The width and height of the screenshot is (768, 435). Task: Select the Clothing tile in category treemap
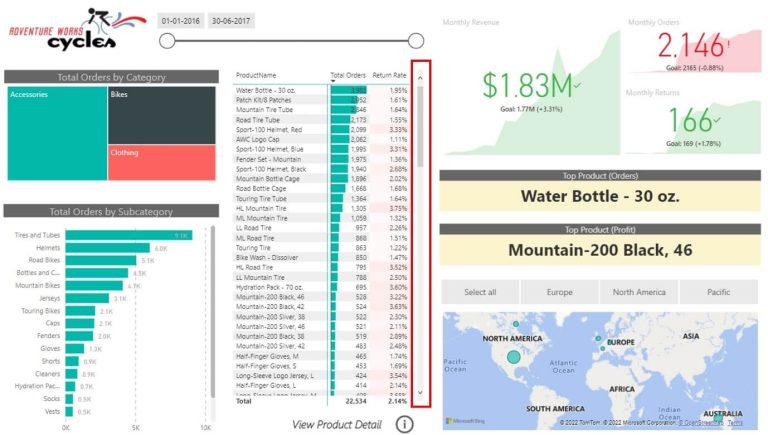point(161,163)
